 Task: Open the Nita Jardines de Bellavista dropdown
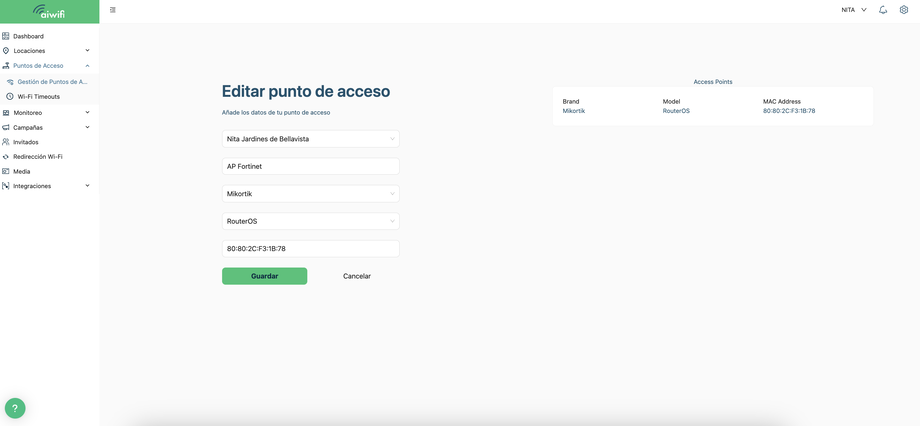[310, 139]
